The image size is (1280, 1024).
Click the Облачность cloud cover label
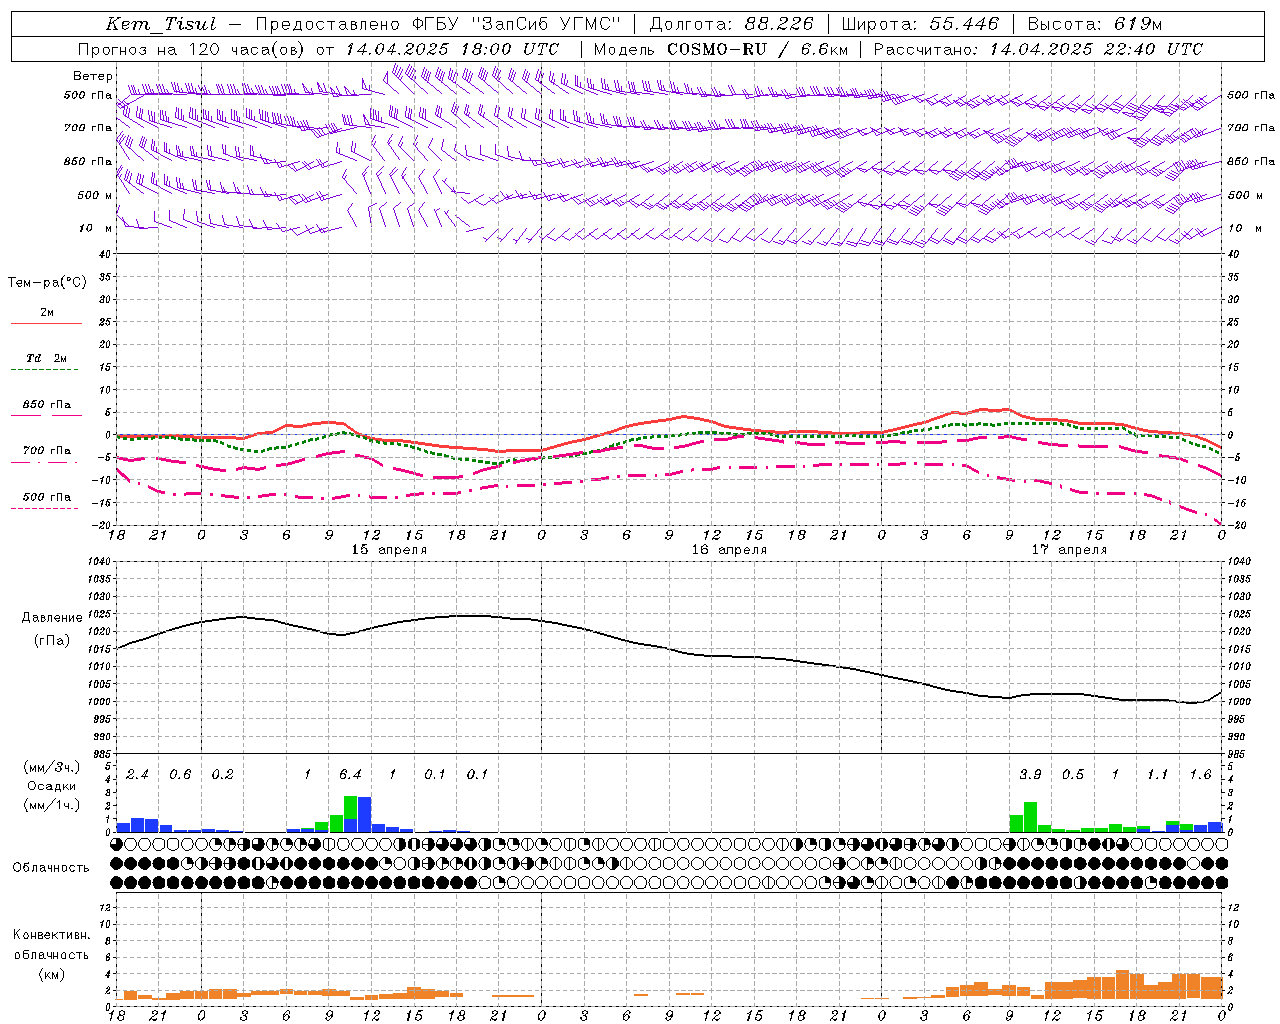(x=51, y=868)
